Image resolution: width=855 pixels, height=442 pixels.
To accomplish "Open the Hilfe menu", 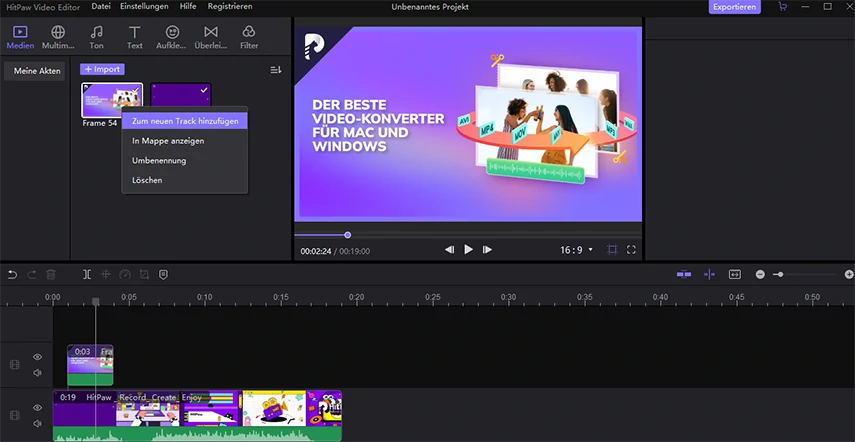I will point(188,7).
